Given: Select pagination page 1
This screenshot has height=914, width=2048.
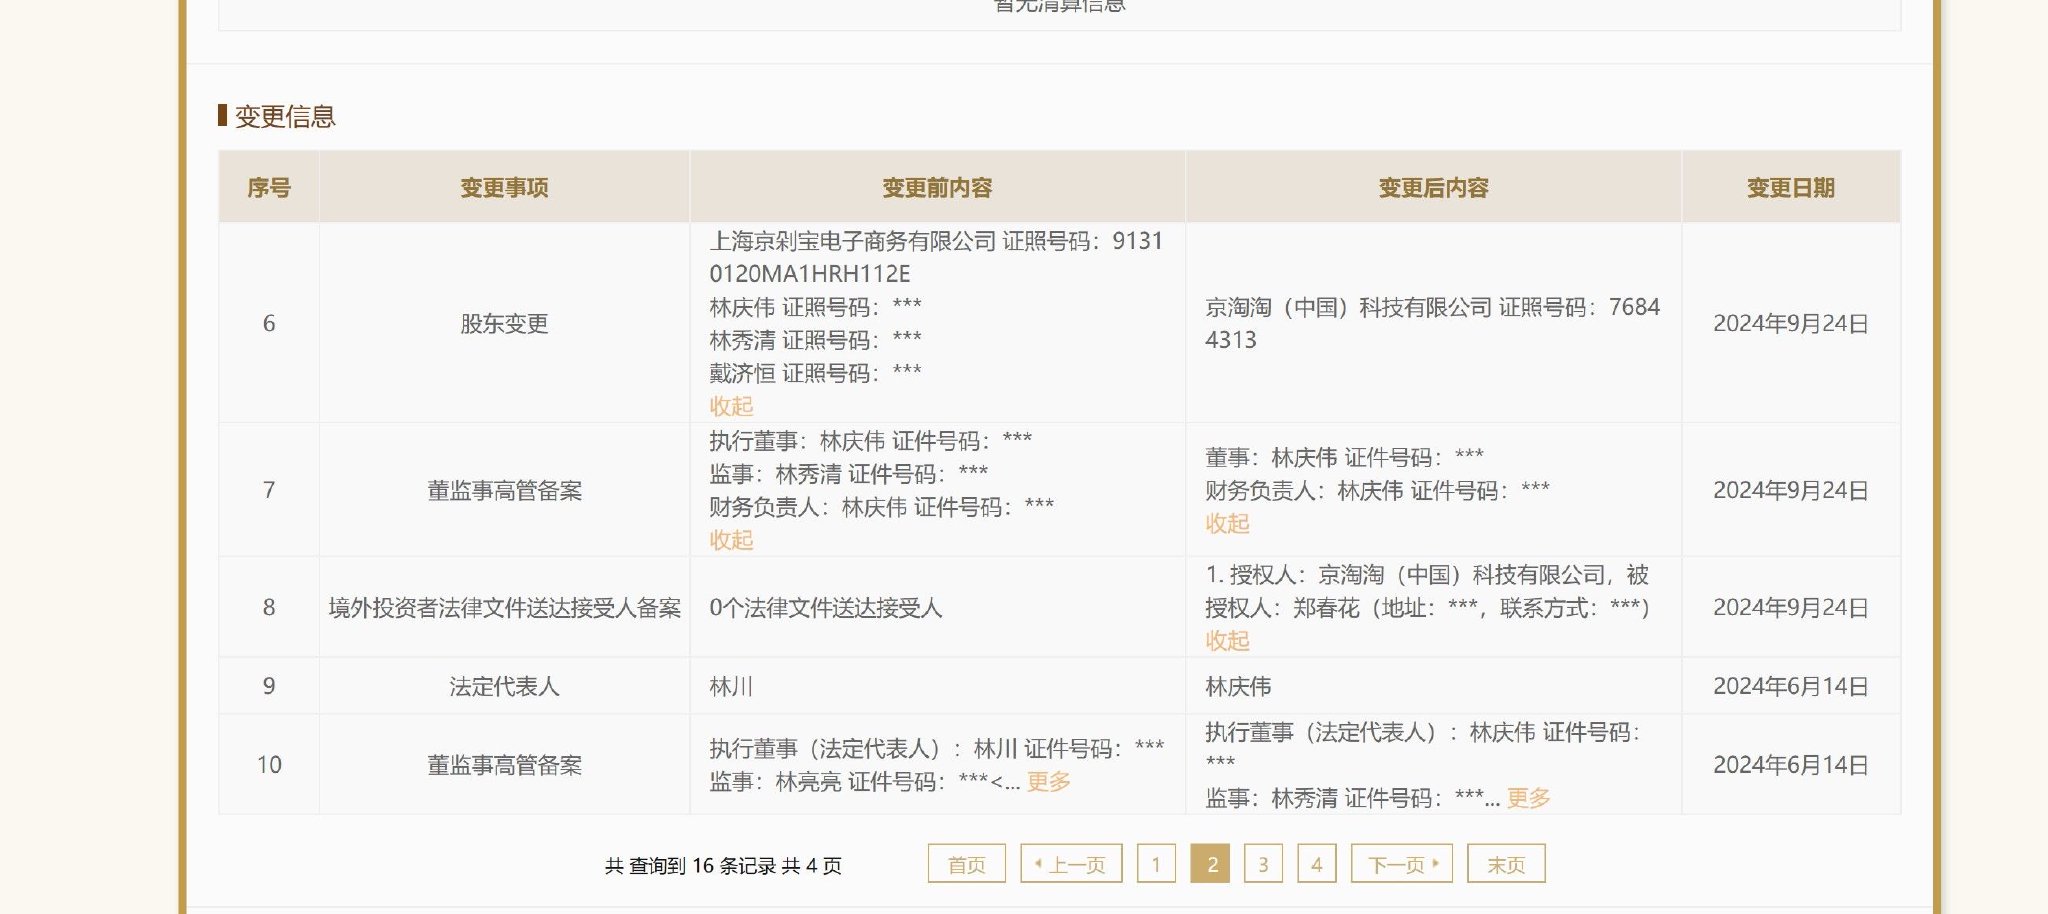Looking at the screenshot, I should (x=1158, y=863).
